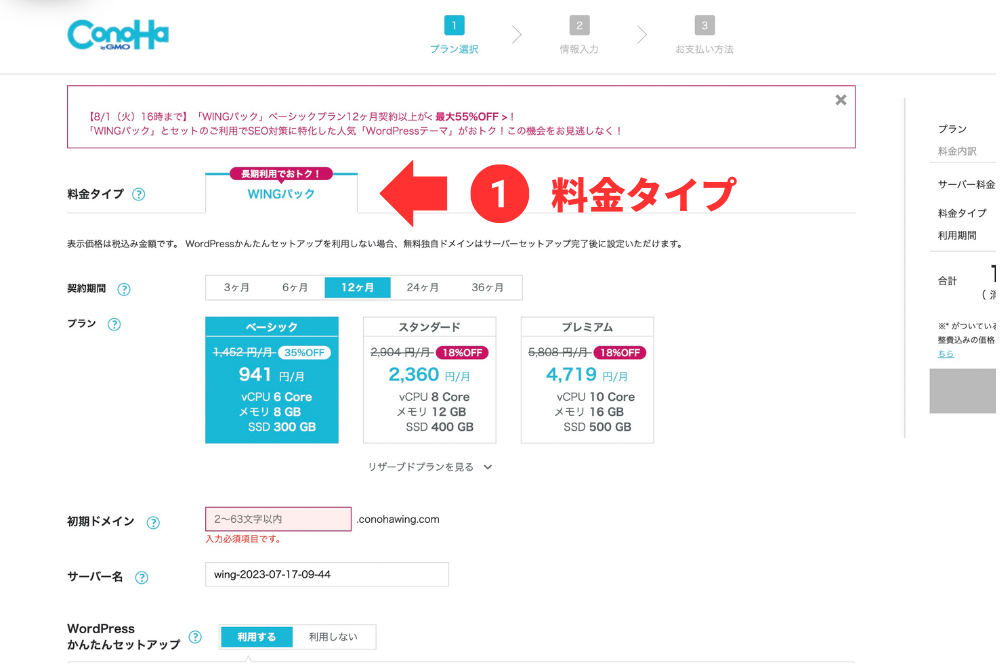Click the 4,719 円/月 price text
Viewport: 1000px width, 670px height.
tap(587, 375)
